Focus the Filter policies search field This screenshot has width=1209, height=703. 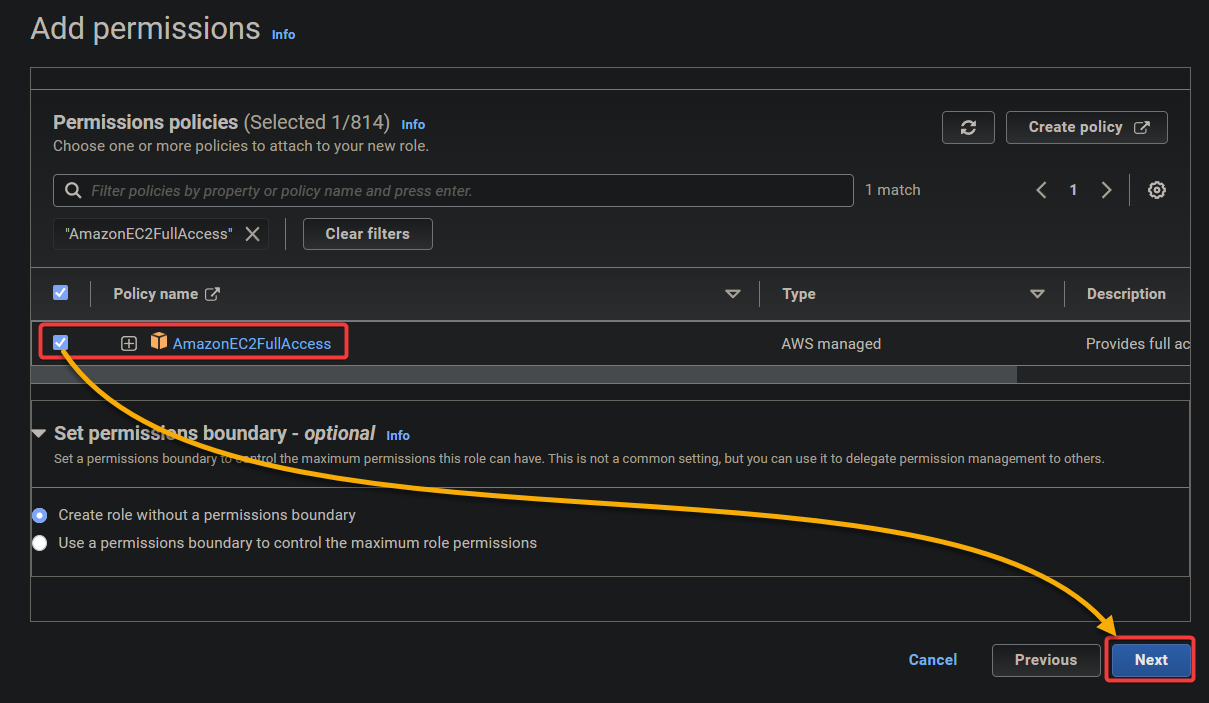click(453, 190)
